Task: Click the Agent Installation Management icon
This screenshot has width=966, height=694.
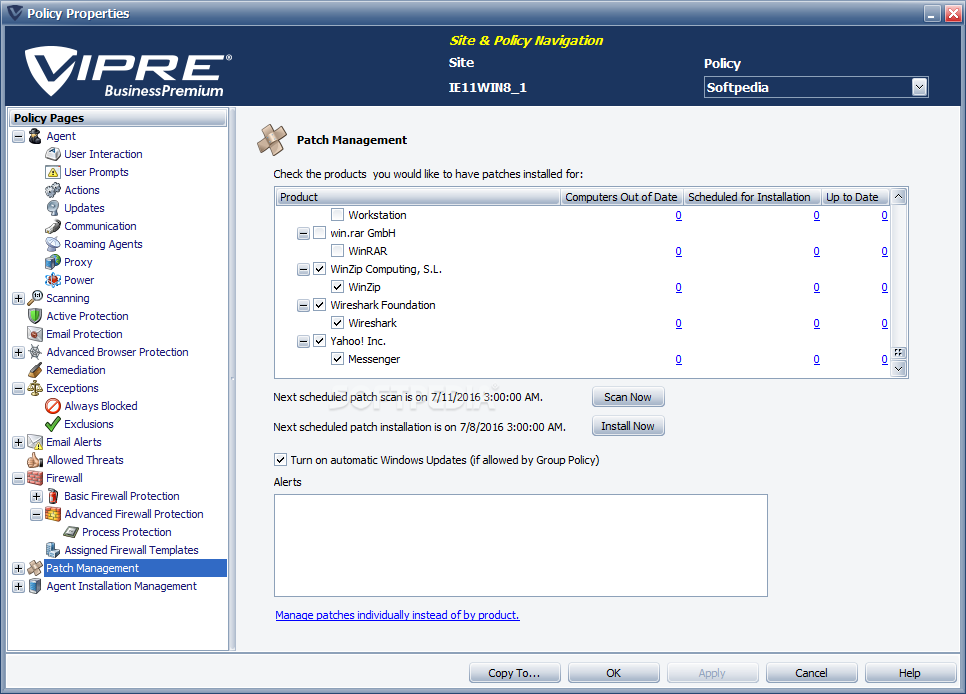Action: (x=35, y=586)
